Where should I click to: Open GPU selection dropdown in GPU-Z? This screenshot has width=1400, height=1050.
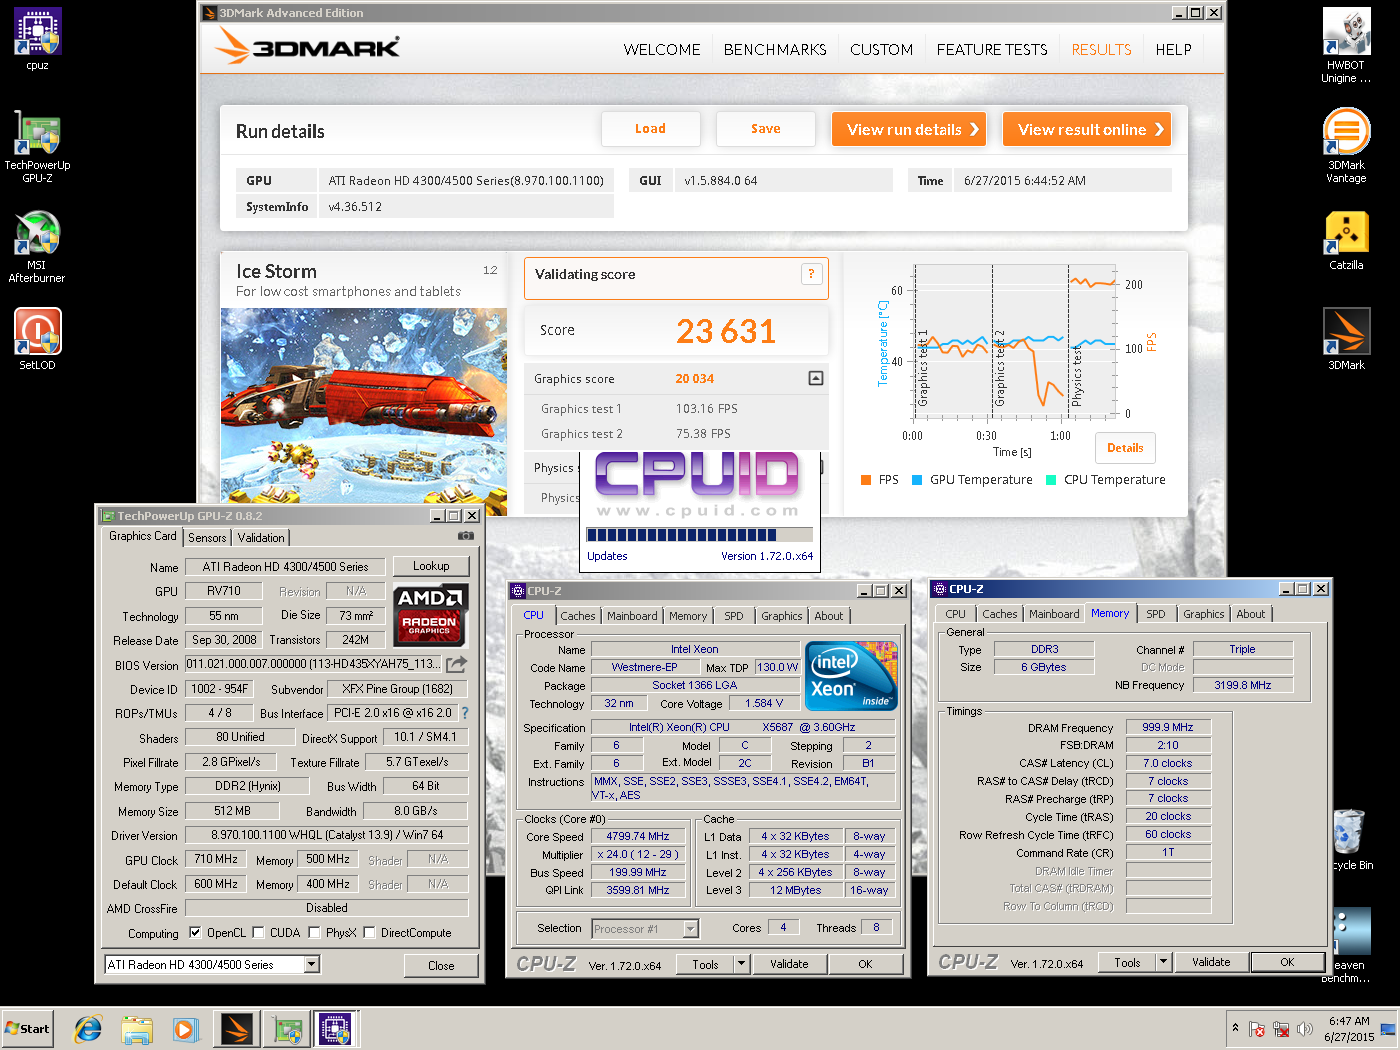tap(312, 965)
